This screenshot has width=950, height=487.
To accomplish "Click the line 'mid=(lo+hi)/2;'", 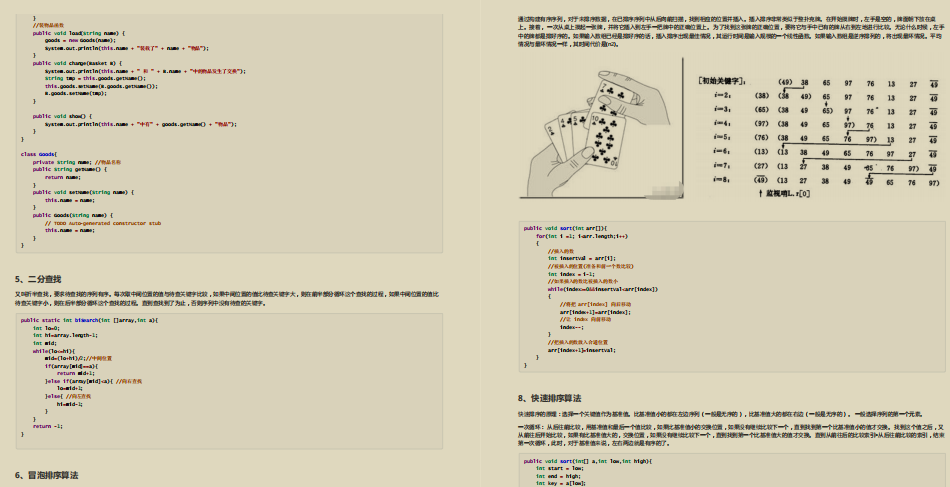I will click(x=65, y=359).
